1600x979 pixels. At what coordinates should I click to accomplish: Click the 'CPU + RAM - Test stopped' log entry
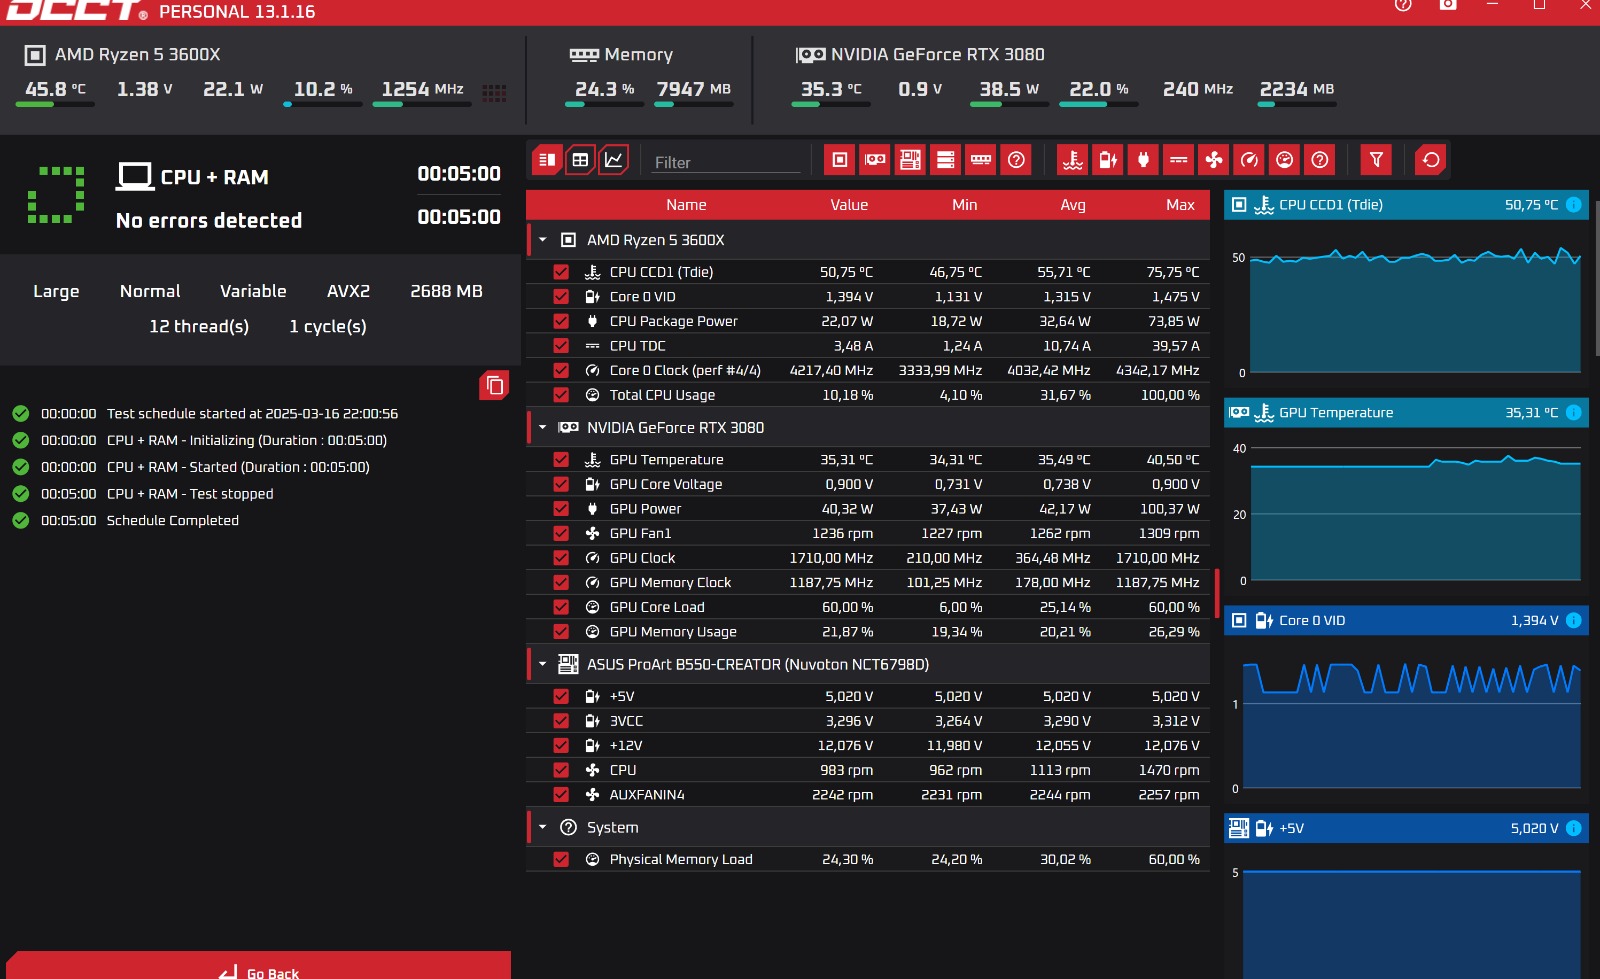(x=190, y=494)
